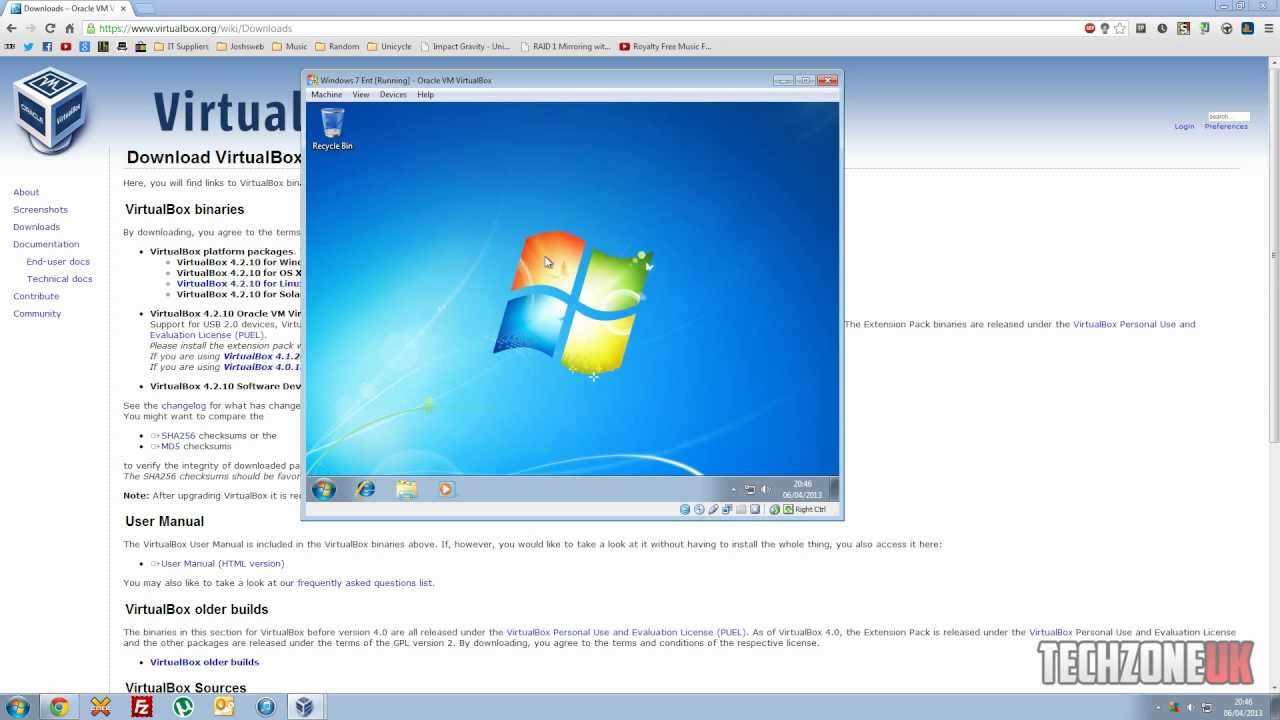This screenshot has height=720, width=1280.
Task: Reload the VirtualBox downloads page
Action: (51, 28)
